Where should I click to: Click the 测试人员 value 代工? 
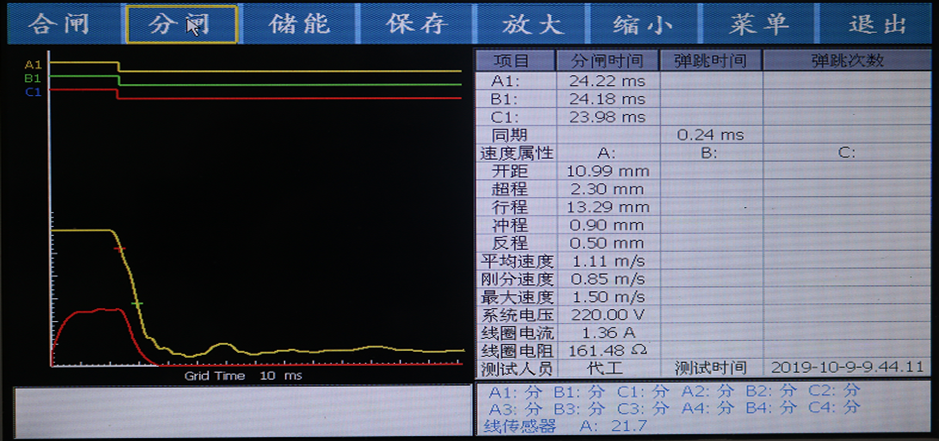607,367
